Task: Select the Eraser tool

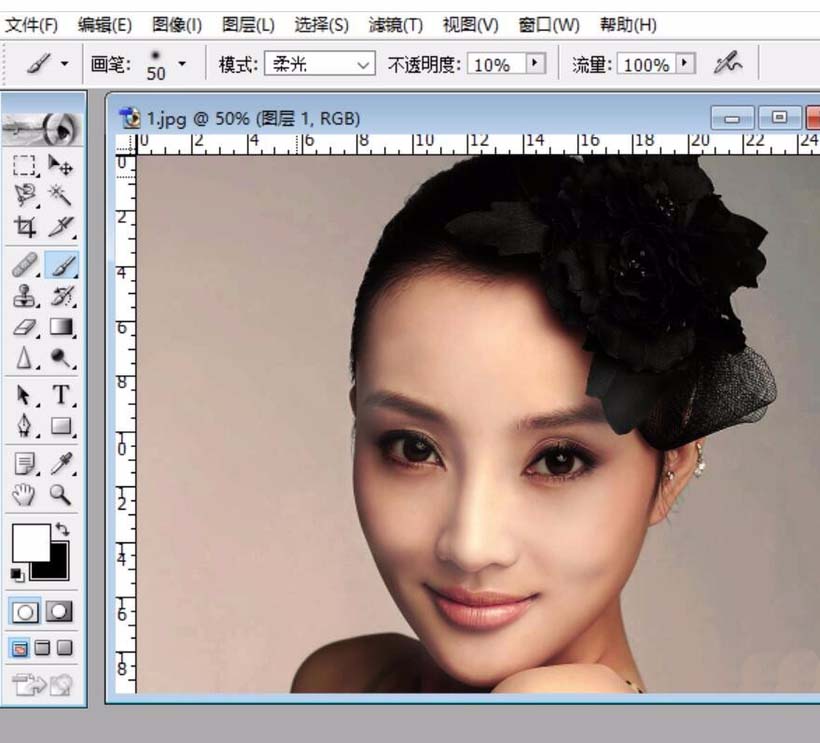Action: (x=26, y=327)
